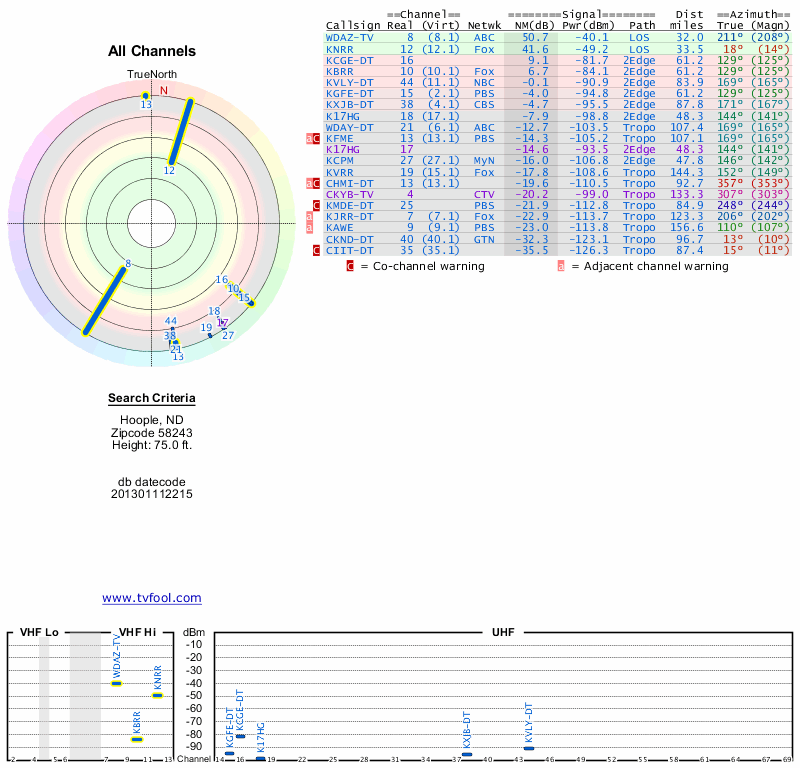Select the channel 13 dot near TrueNorth
Screen dimensions: 800x768
(146, 96)
